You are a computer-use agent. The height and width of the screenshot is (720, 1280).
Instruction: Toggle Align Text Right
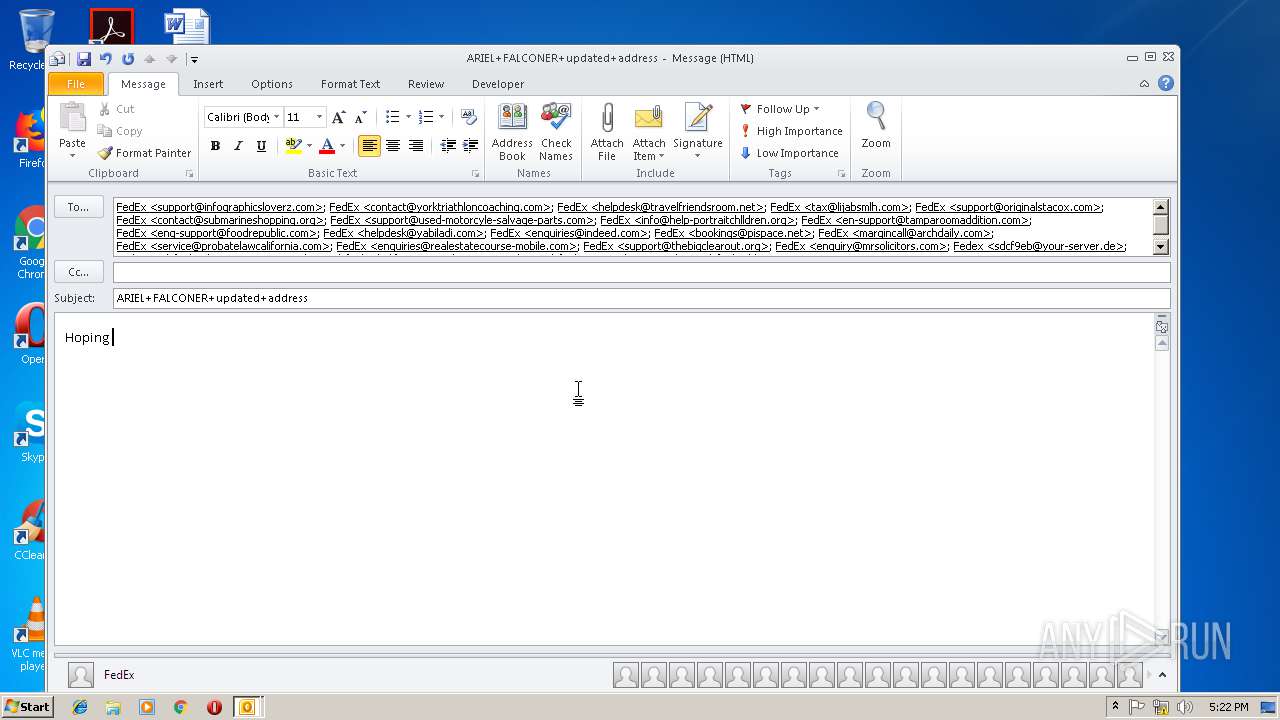coord(416,146)
